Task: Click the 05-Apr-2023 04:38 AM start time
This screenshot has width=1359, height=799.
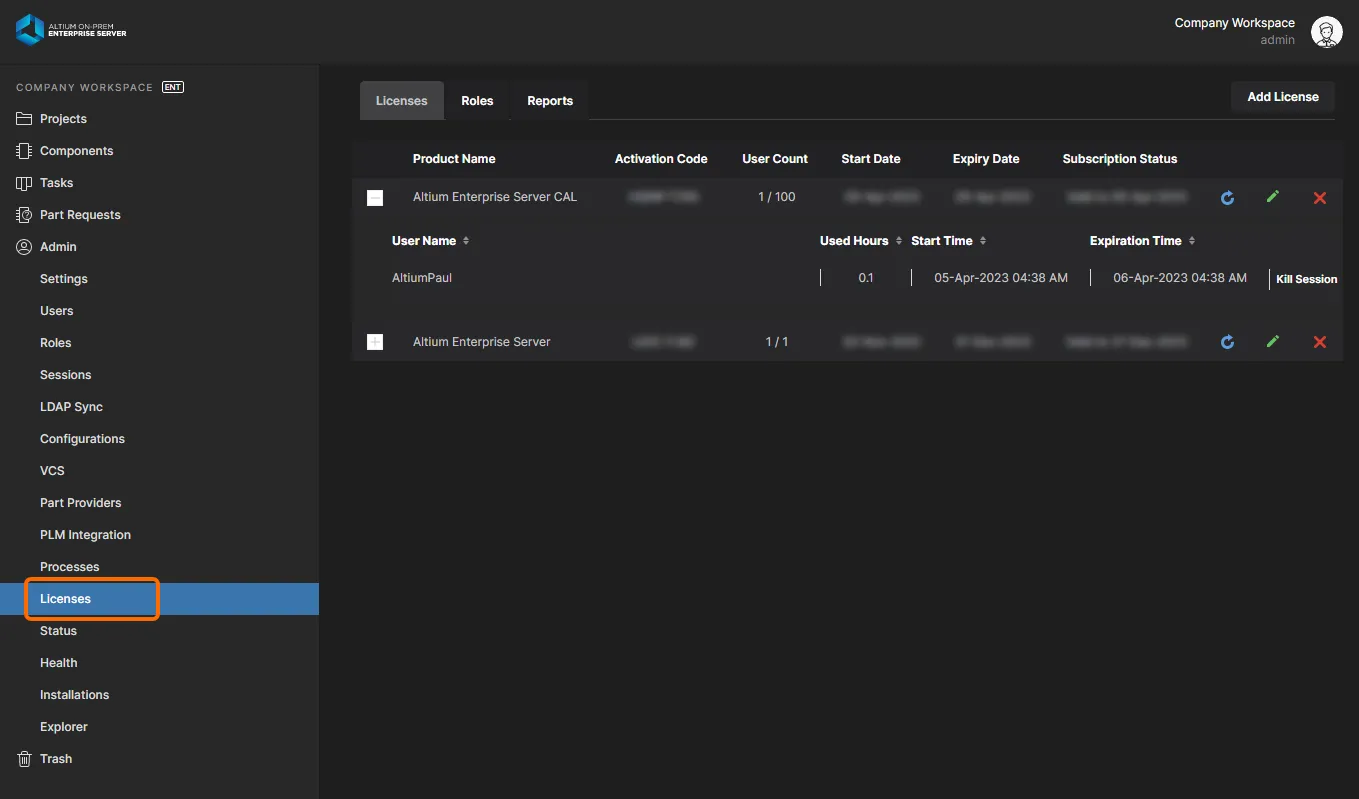Action: 1001,278
